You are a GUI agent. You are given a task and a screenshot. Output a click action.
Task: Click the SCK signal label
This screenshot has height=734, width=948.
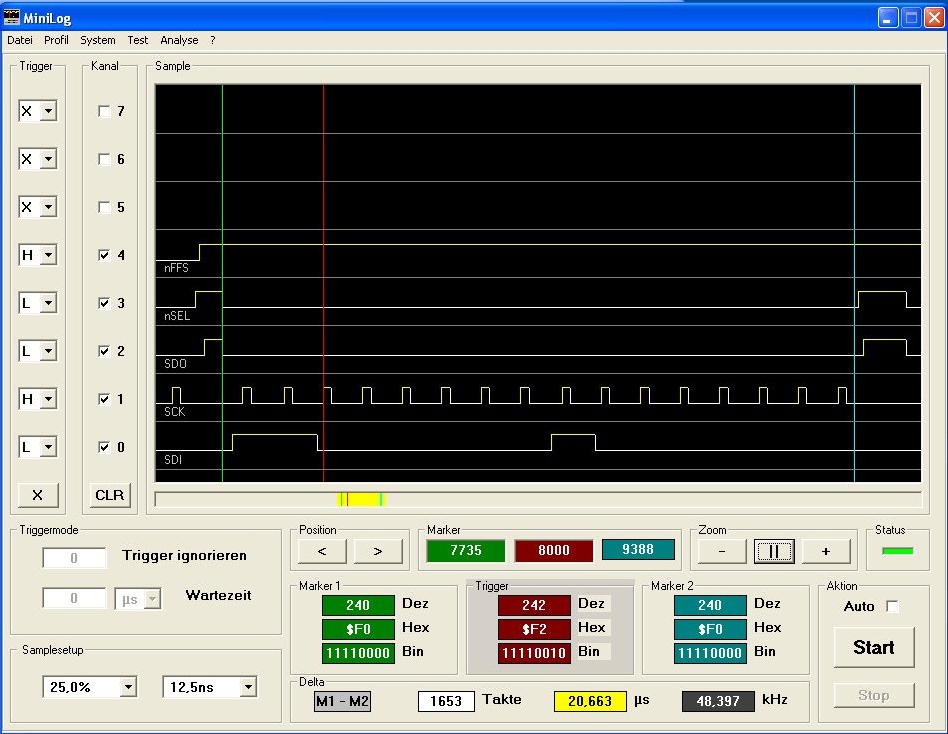175,412
